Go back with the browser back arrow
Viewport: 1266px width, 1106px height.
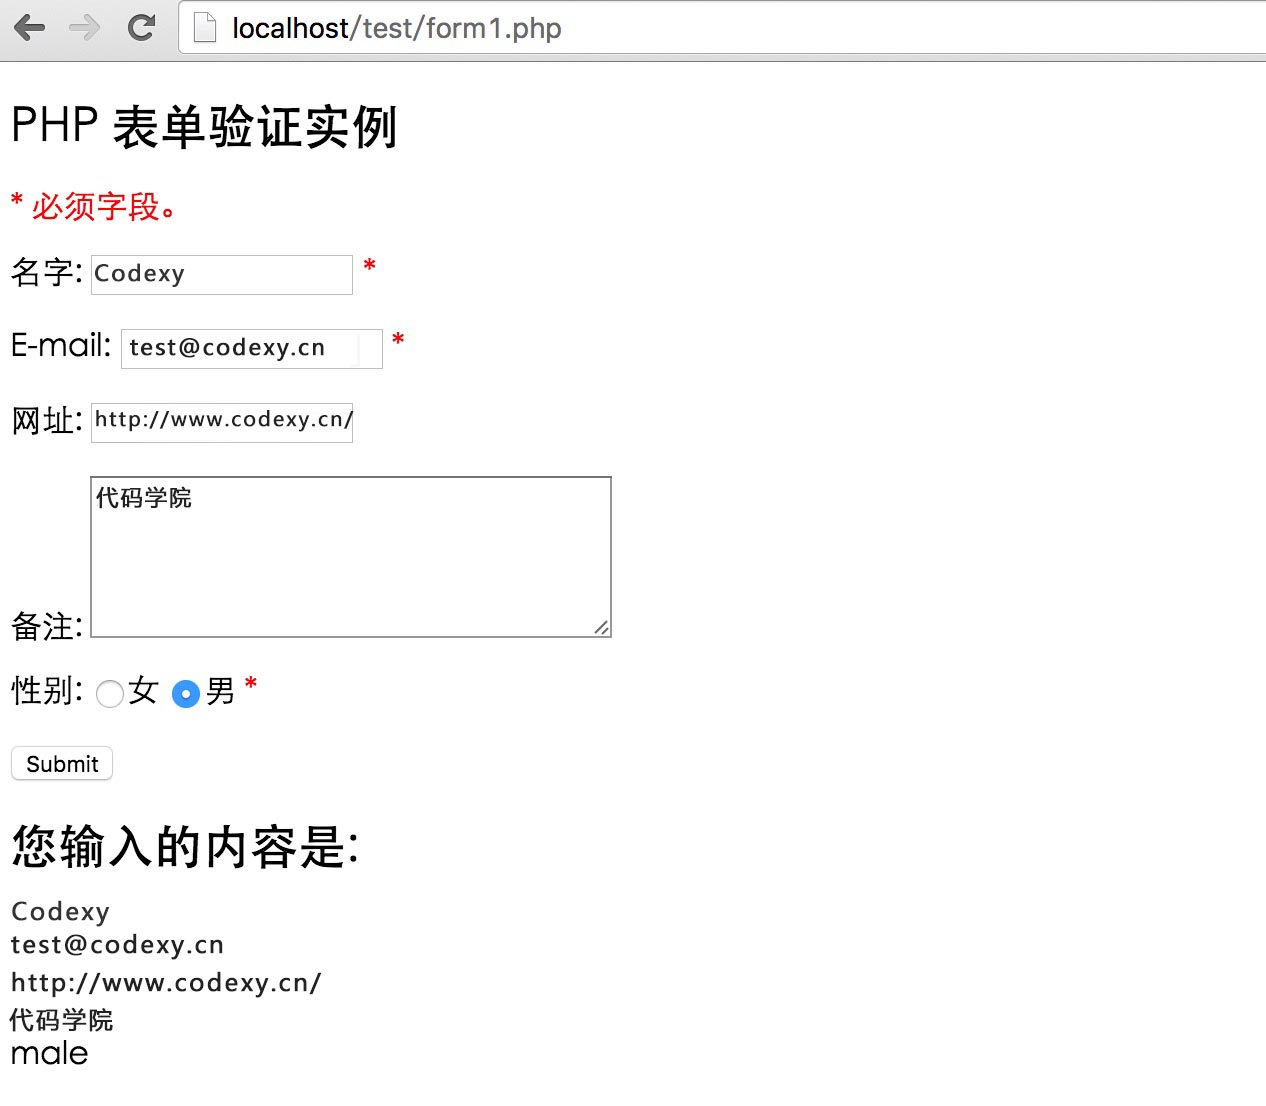30,28
